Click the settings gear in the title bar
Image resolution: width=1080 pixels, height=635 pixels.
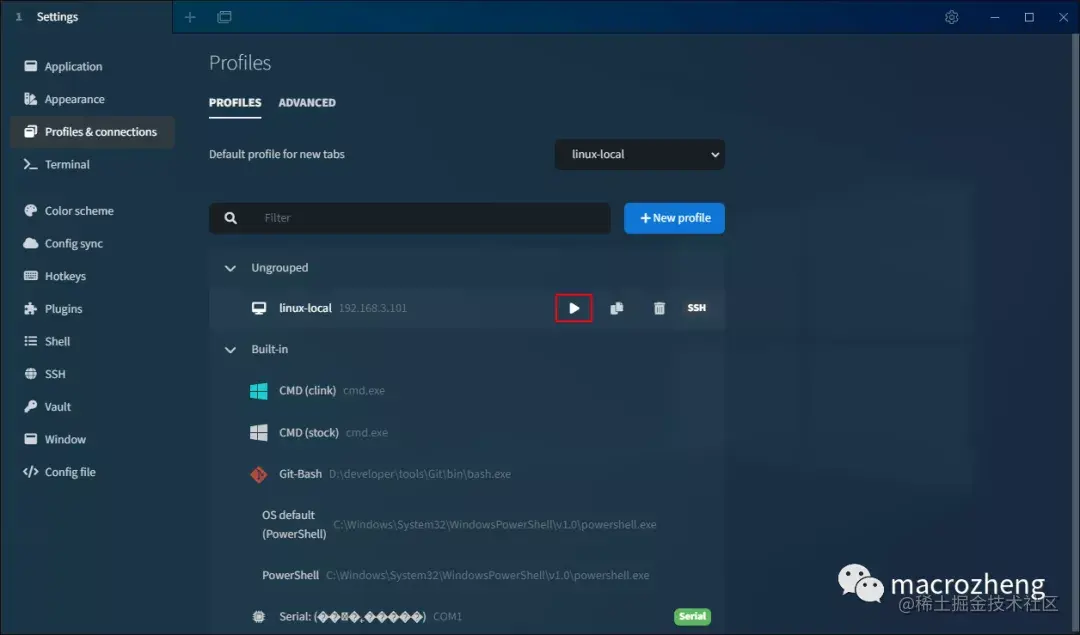[x=951, y=17]
